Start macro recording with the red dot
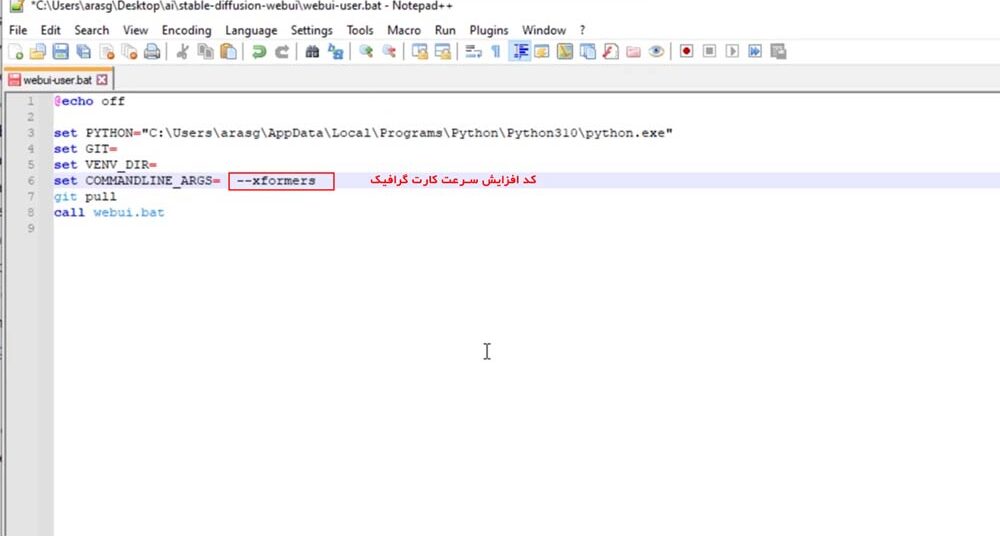 686,51
